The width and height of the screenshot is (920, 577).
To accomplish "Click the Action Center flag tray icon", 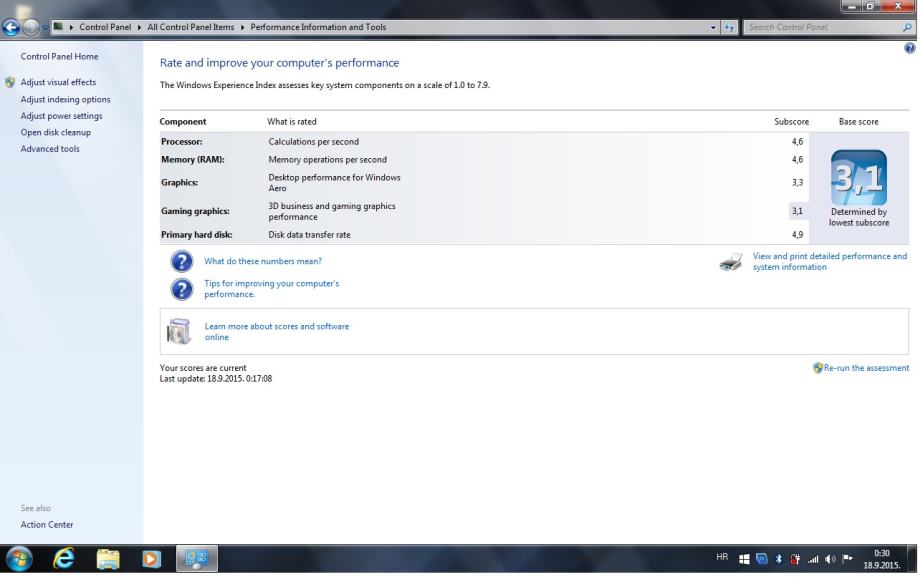I will click(x=847, y=559).
